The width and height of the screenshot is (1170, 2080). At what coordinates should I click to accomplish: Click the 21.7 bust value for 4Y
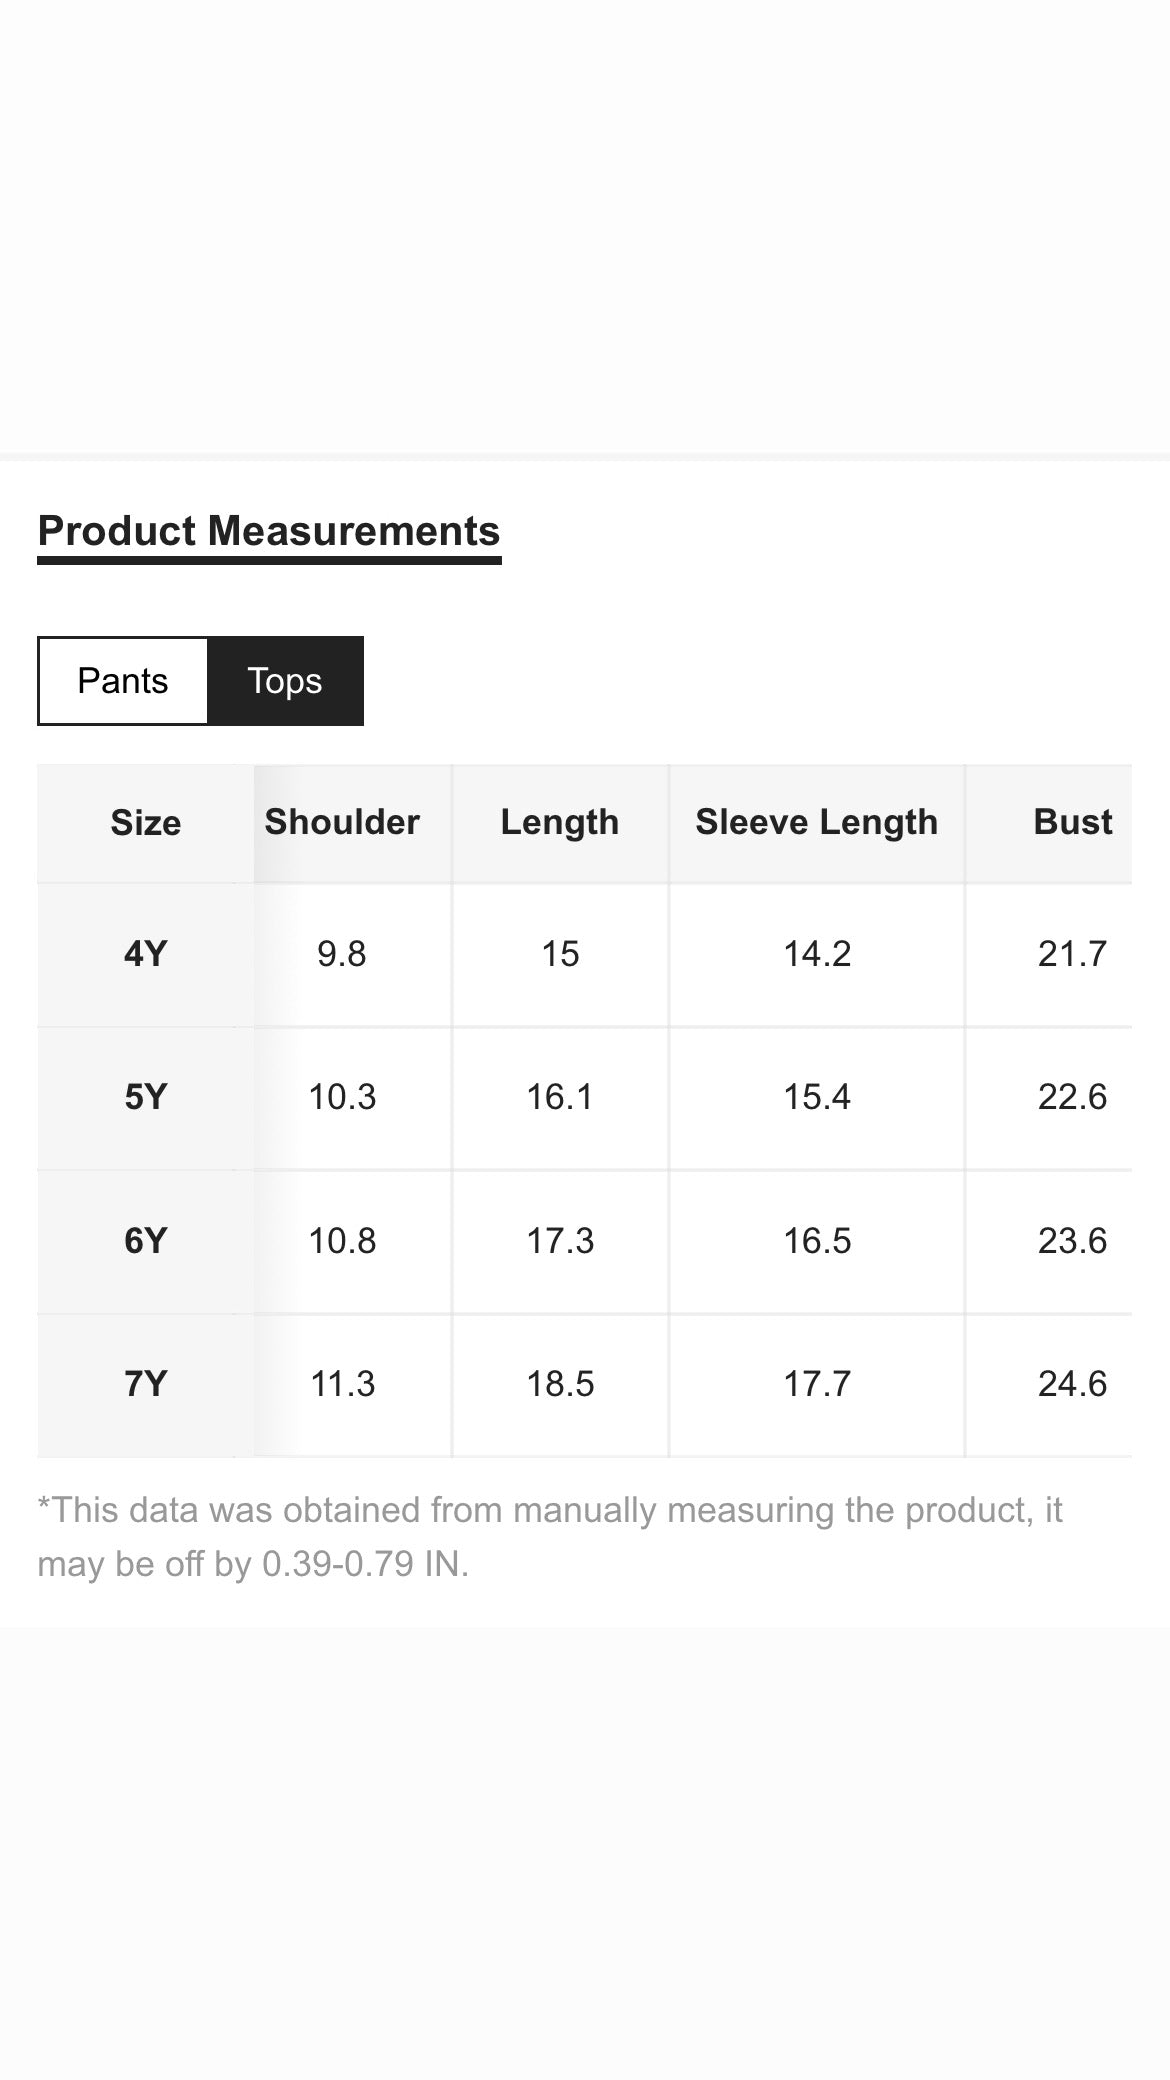pos(1072,954)
